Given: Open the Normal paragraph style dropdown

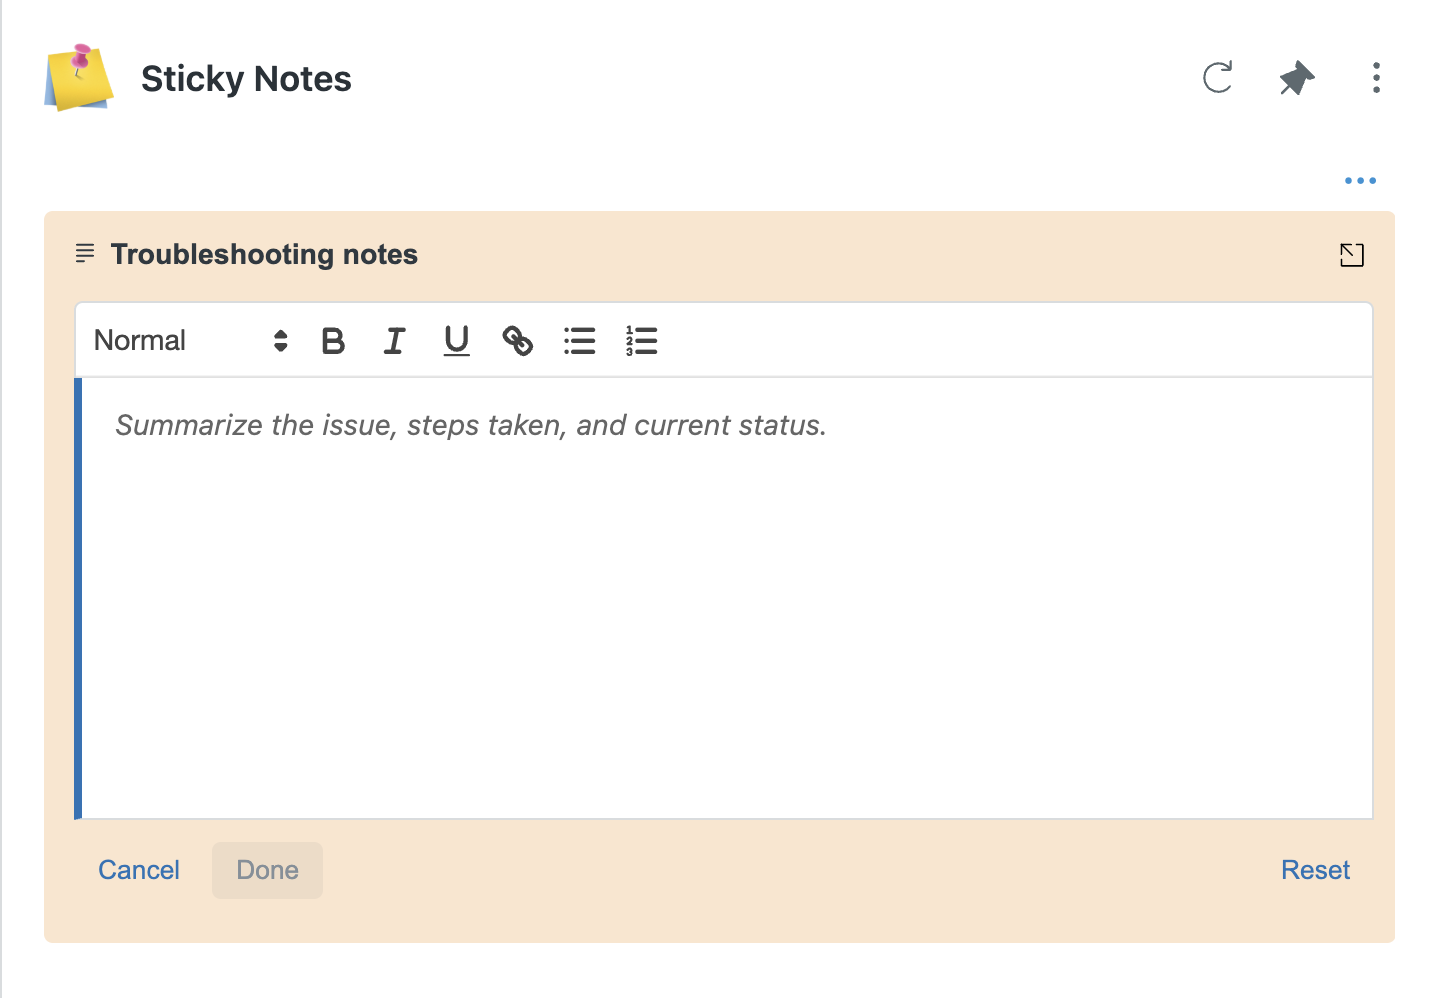Looking at the screenshot, I should (x=191, y=341).
